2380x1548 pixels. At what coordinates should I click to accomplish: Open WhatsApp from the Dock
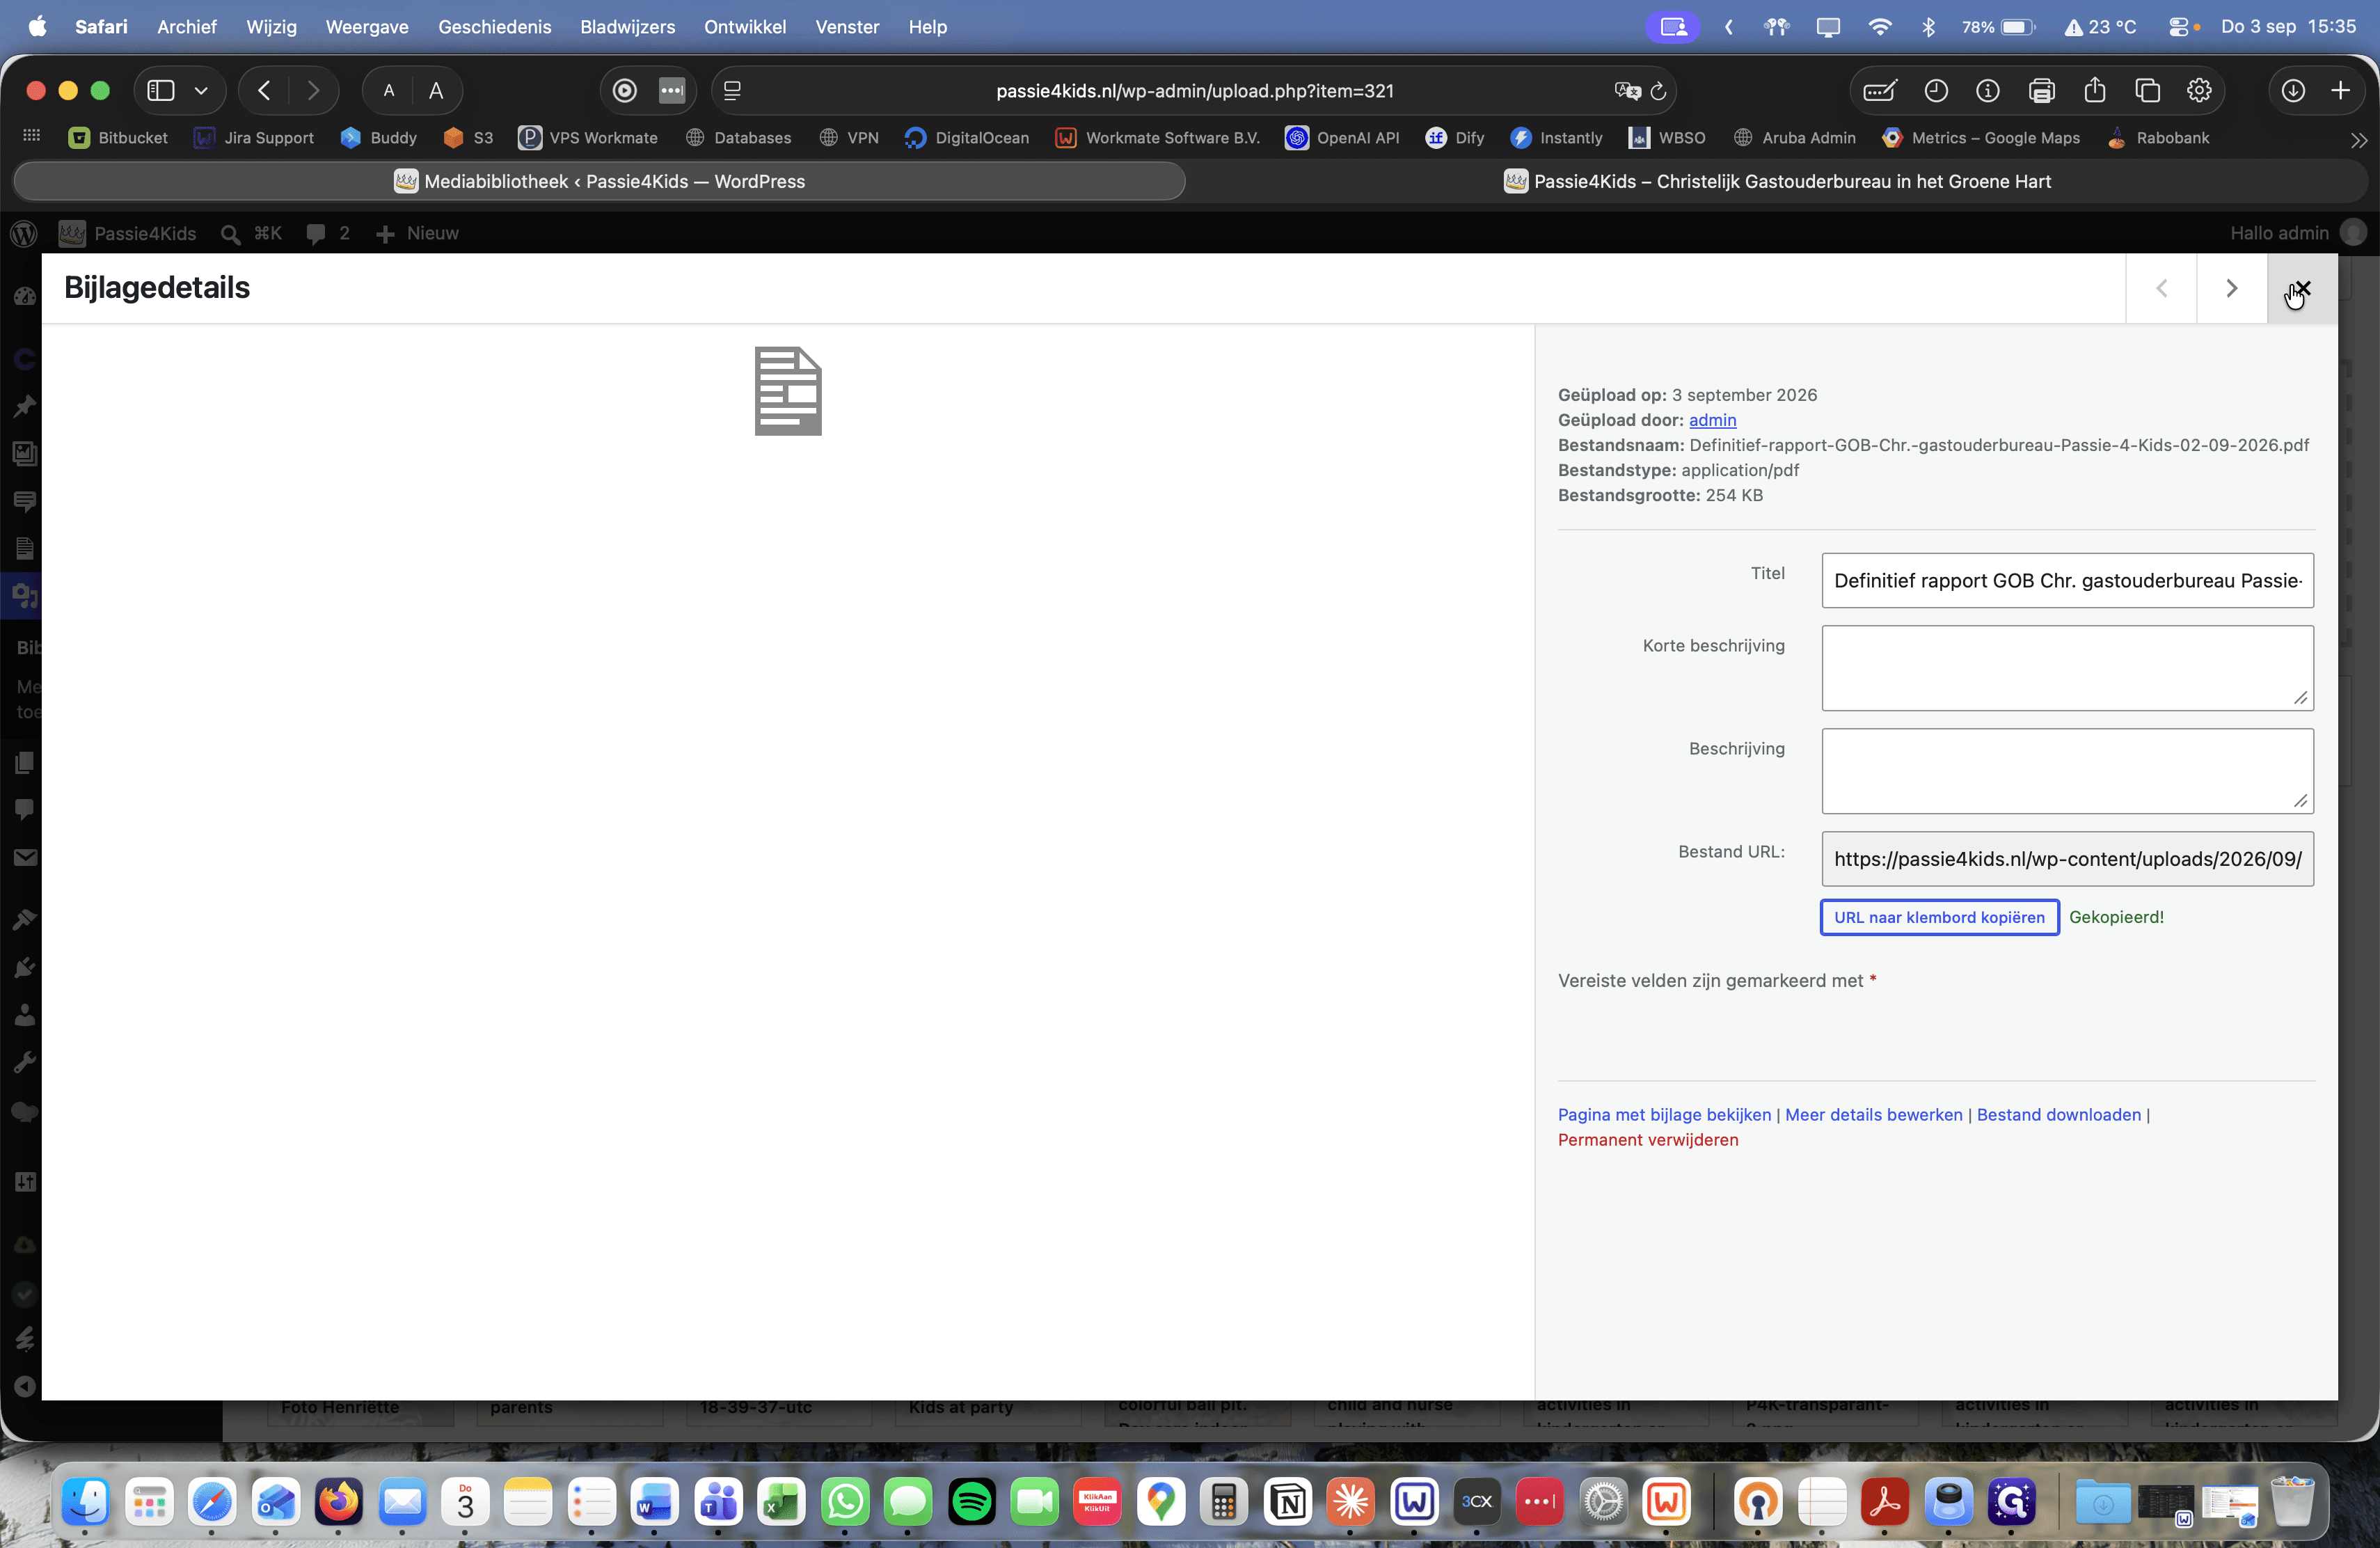click(846, 1501)
